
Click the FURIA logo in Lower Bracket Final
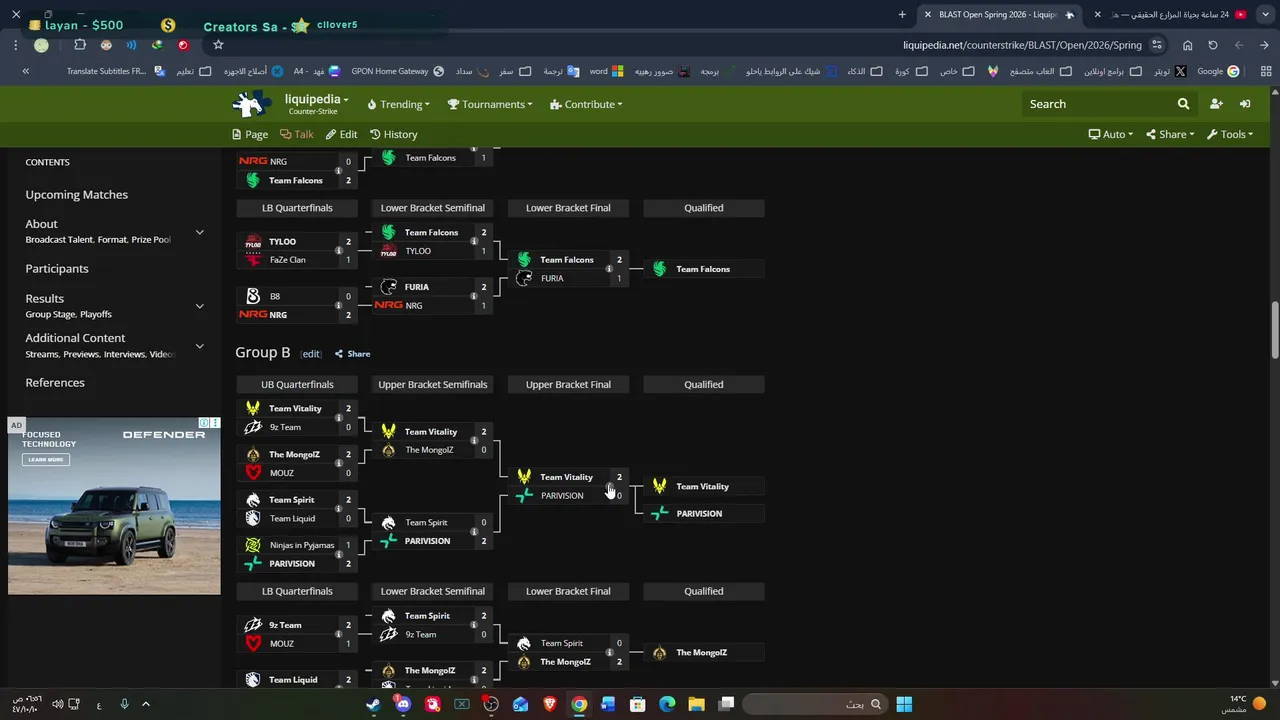[524, 278]
